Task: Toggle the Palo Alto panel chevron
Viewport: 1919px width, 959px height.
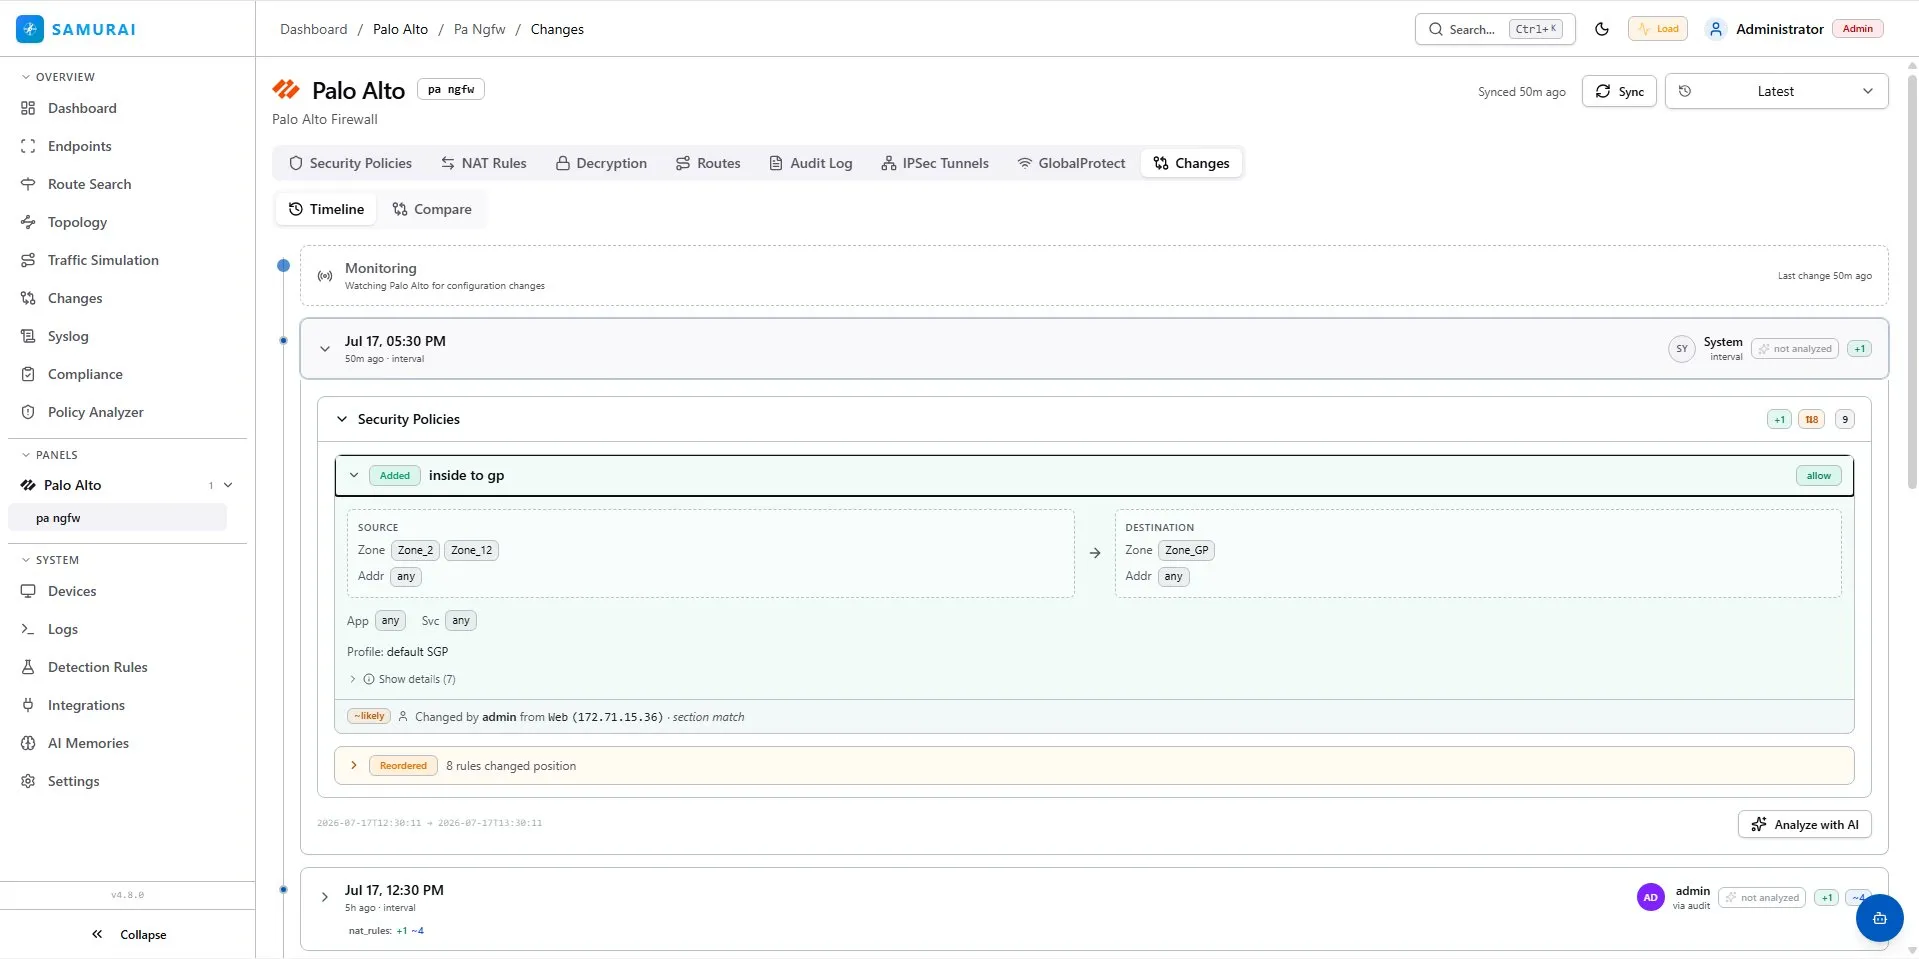Action: click(228, 485)
